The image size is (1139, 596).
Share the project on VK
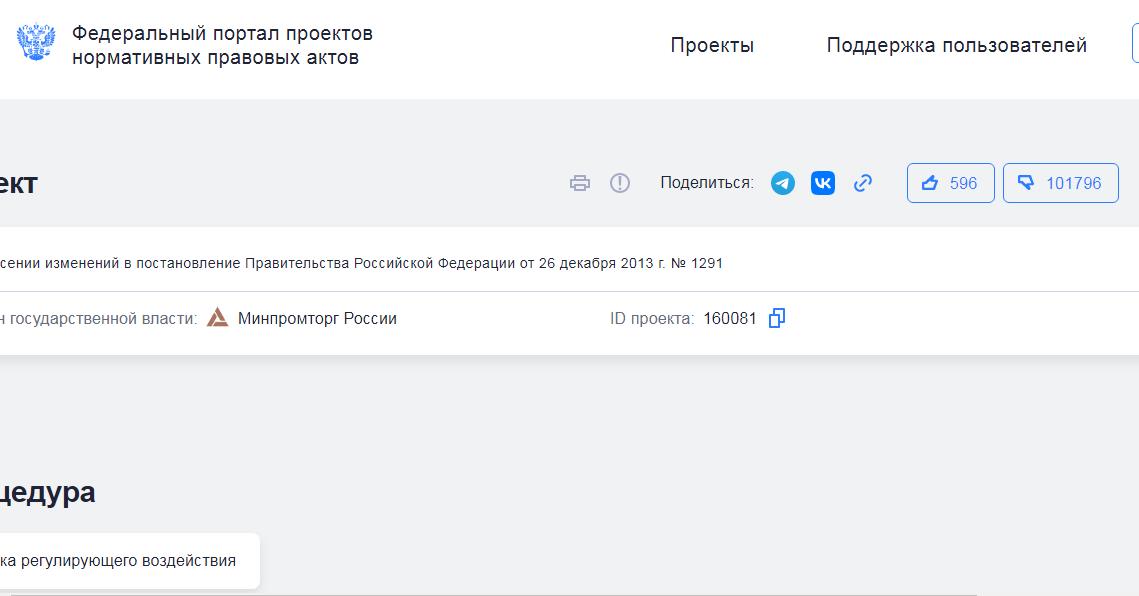coord(823,183)
